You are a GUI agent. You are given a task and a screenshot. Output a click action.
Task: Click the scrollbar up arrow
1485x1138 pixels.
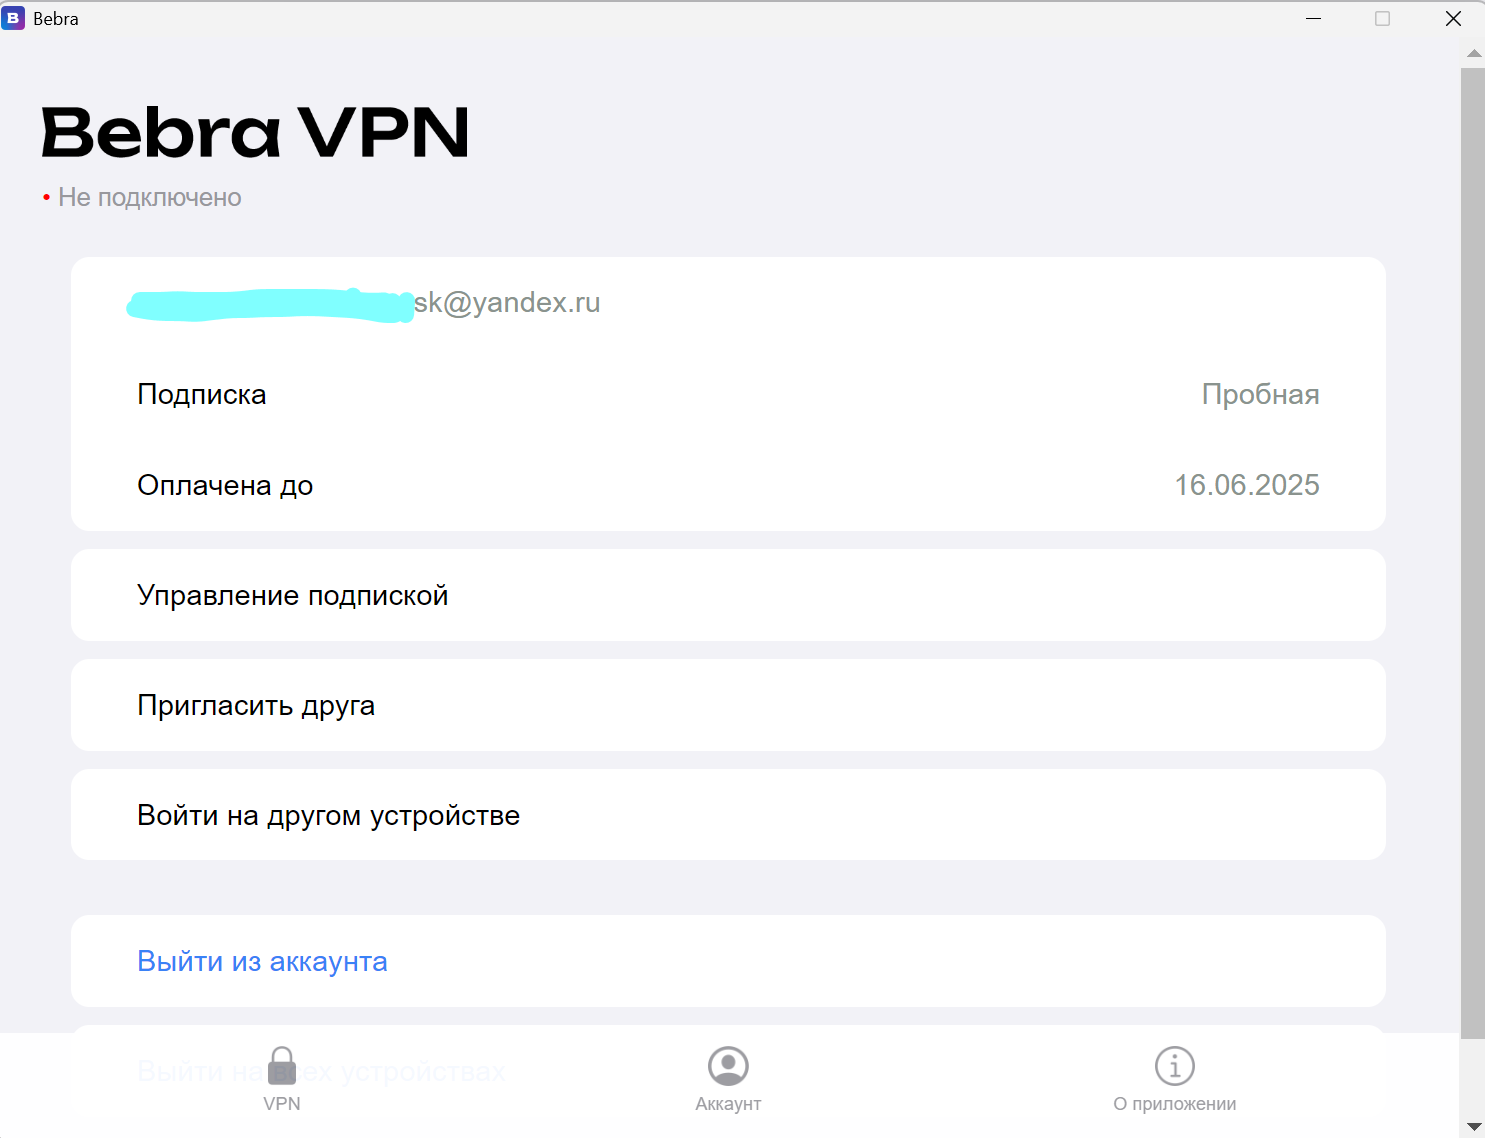[x=1473, y=53]
